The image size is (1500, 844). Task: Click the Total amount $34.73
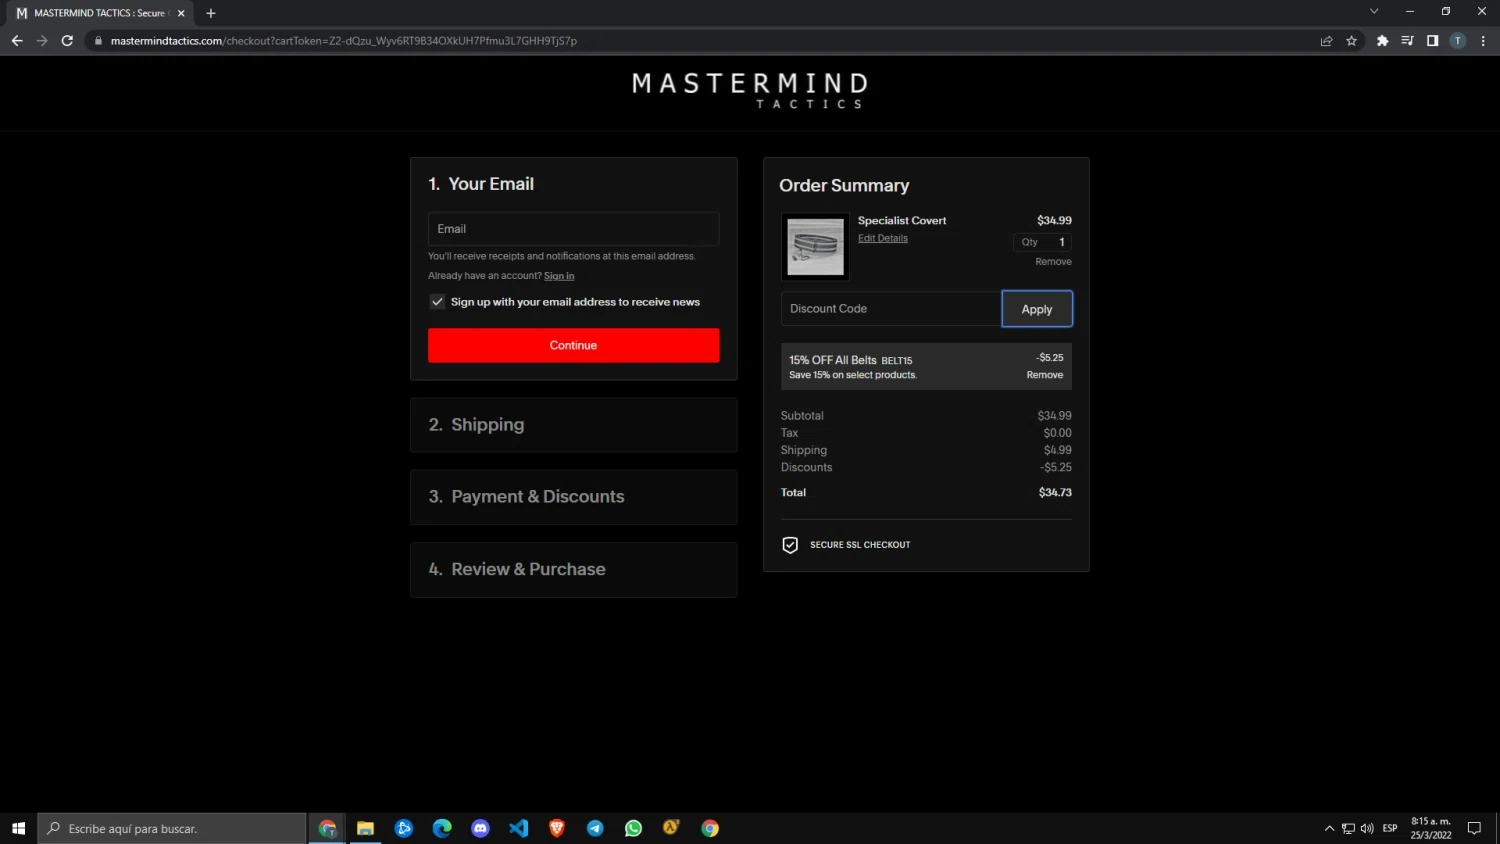coord(1055,492)
